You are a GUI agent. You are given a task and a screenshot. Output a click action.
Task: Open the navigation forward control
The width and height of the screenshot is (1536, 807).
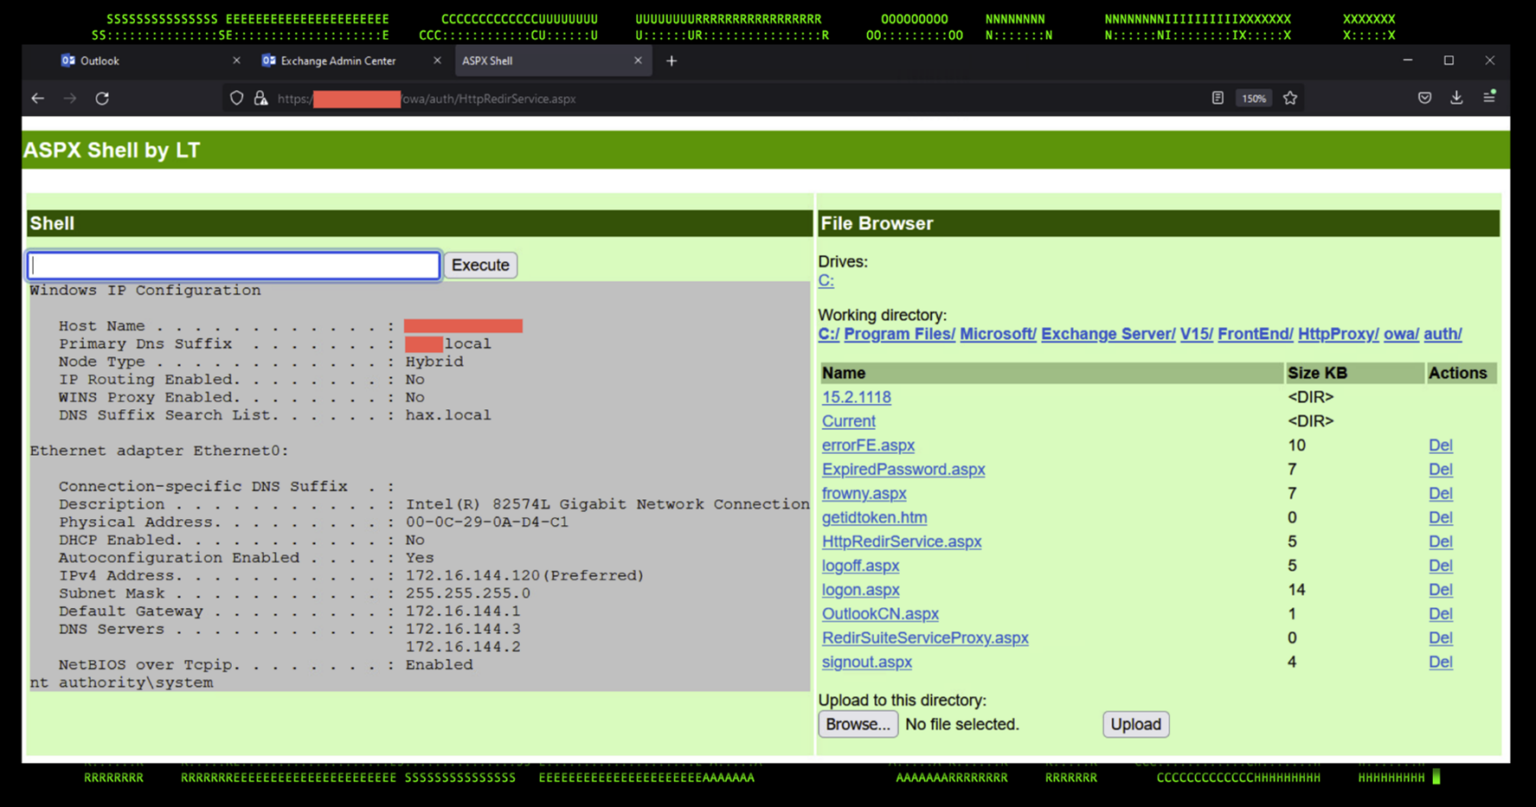[x=70, y=98]
